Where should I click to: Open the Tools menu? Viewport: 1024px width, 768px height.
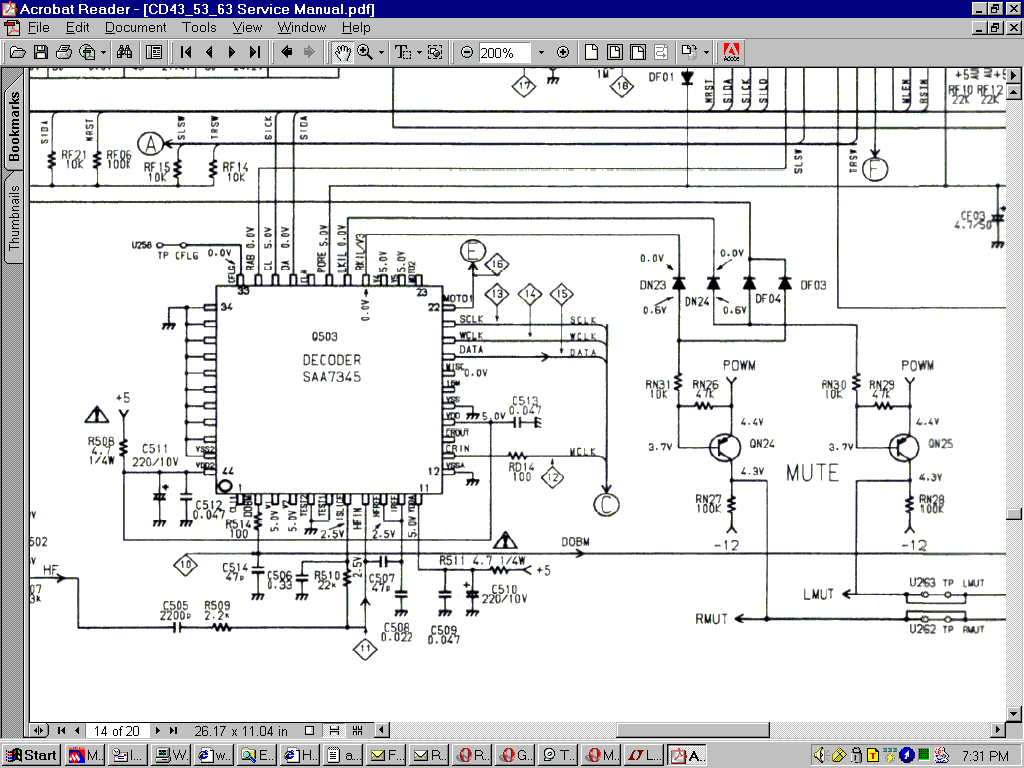point(199,27)
